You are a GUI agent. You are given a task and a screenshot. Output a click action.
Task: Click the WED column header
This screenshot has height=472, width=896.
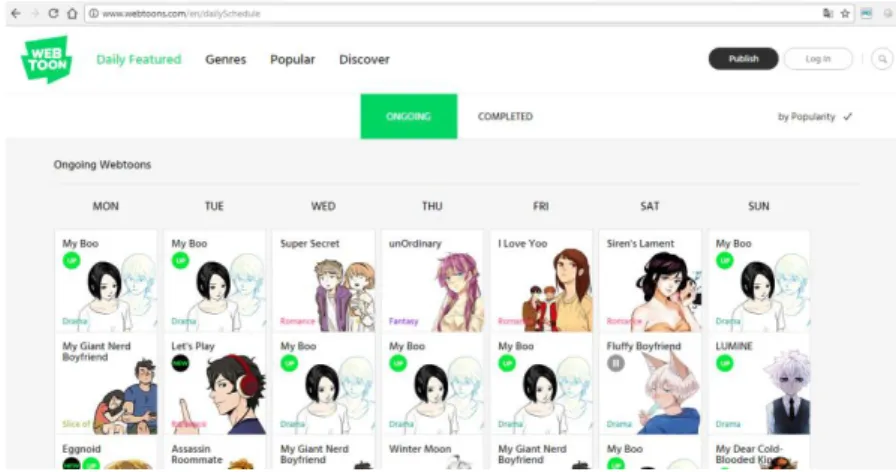pyautogui.click(x=323, y=206)
